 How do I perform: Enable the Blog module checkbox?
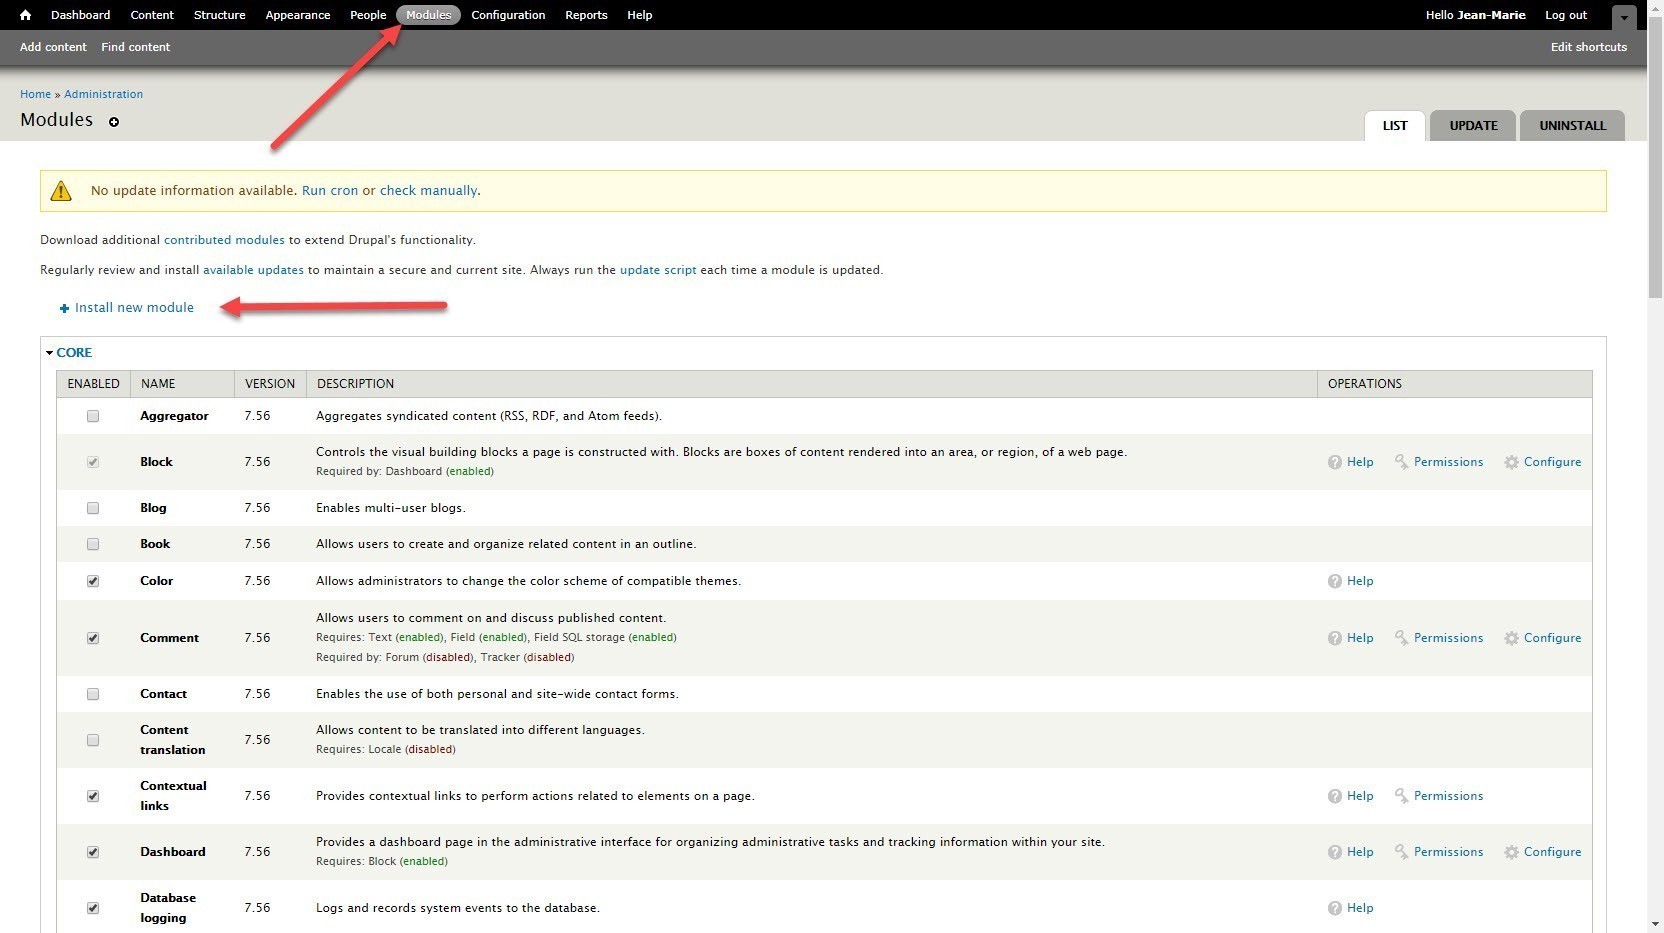pos(92,508)
